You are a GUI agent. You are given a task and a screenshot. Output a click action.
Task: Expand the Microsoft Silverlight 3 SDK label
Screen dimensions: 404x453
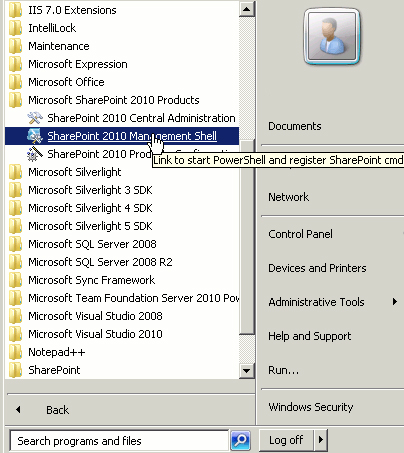(x=90, y=190)
